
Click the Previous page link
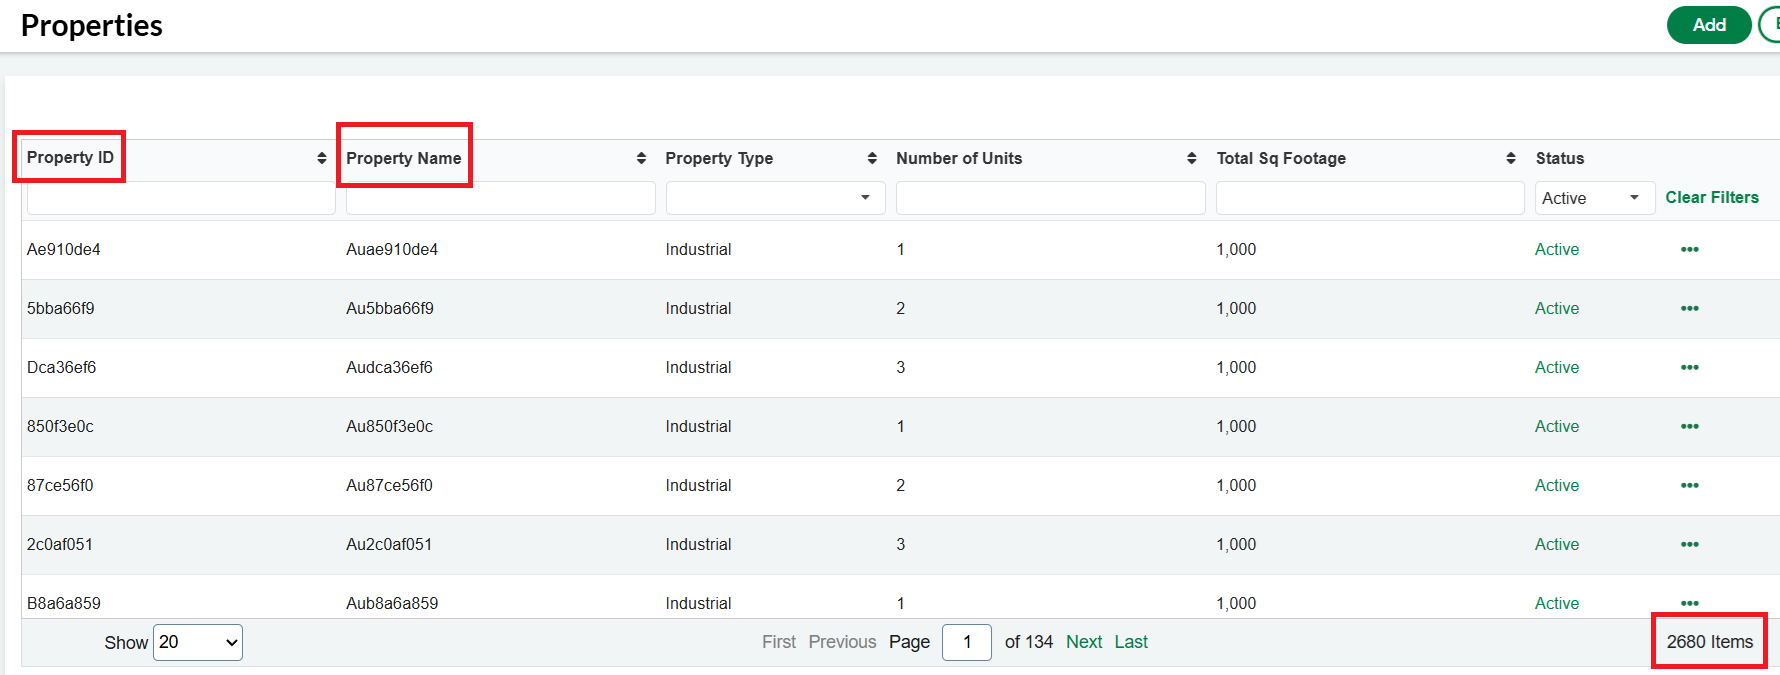click(842, 642)
